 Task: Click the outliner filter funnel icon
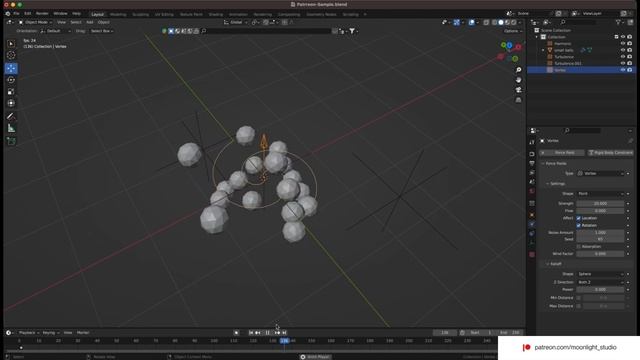pyautogui.click(x=618, y=22)
